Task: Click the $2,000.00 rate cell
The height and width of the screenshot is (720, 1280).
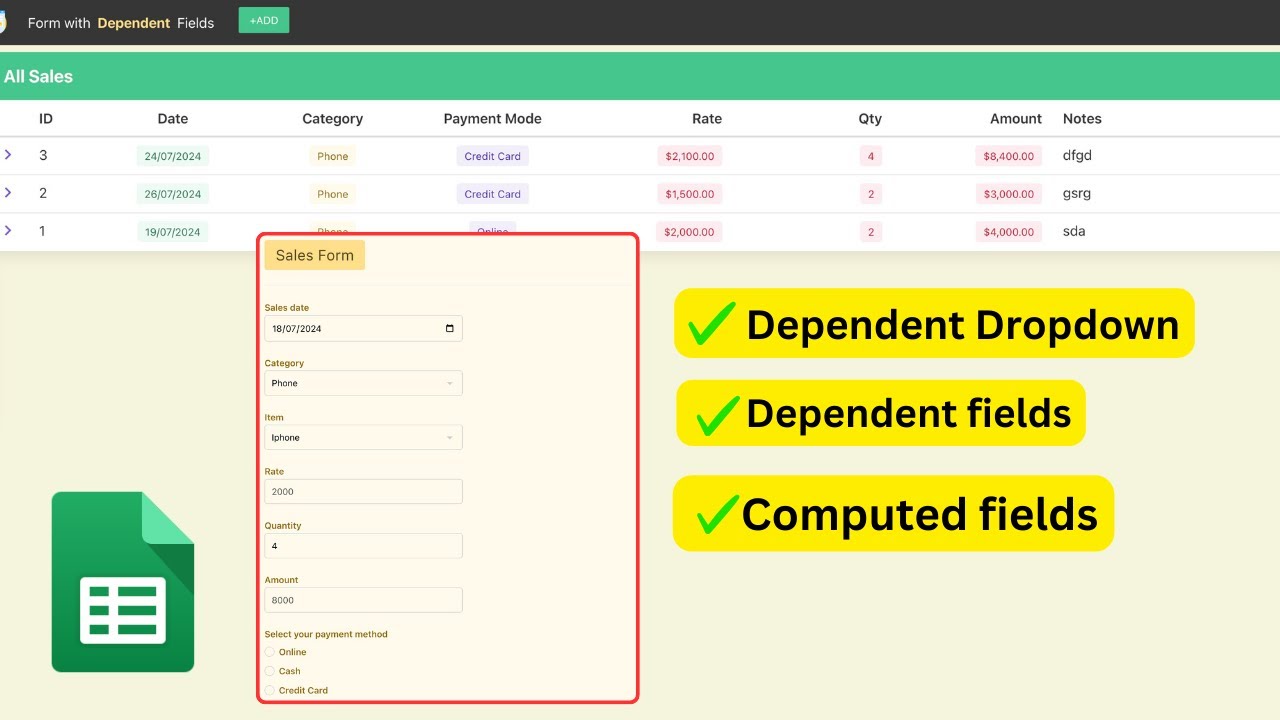Action: point(690,232)
